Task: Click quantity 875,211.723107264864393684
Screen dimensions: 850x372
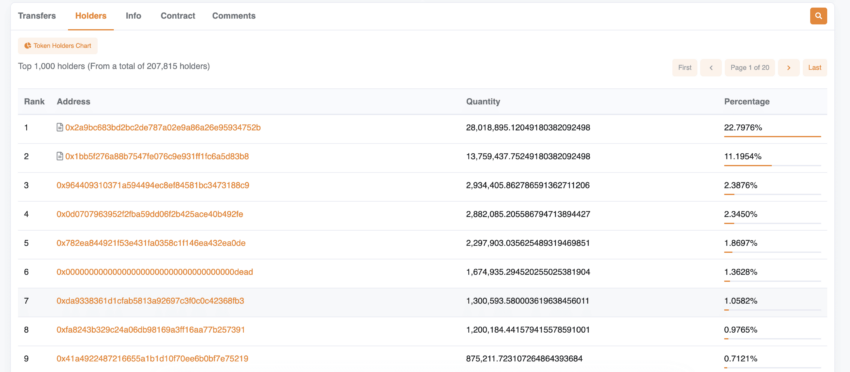Action: (x=524, y=358)
